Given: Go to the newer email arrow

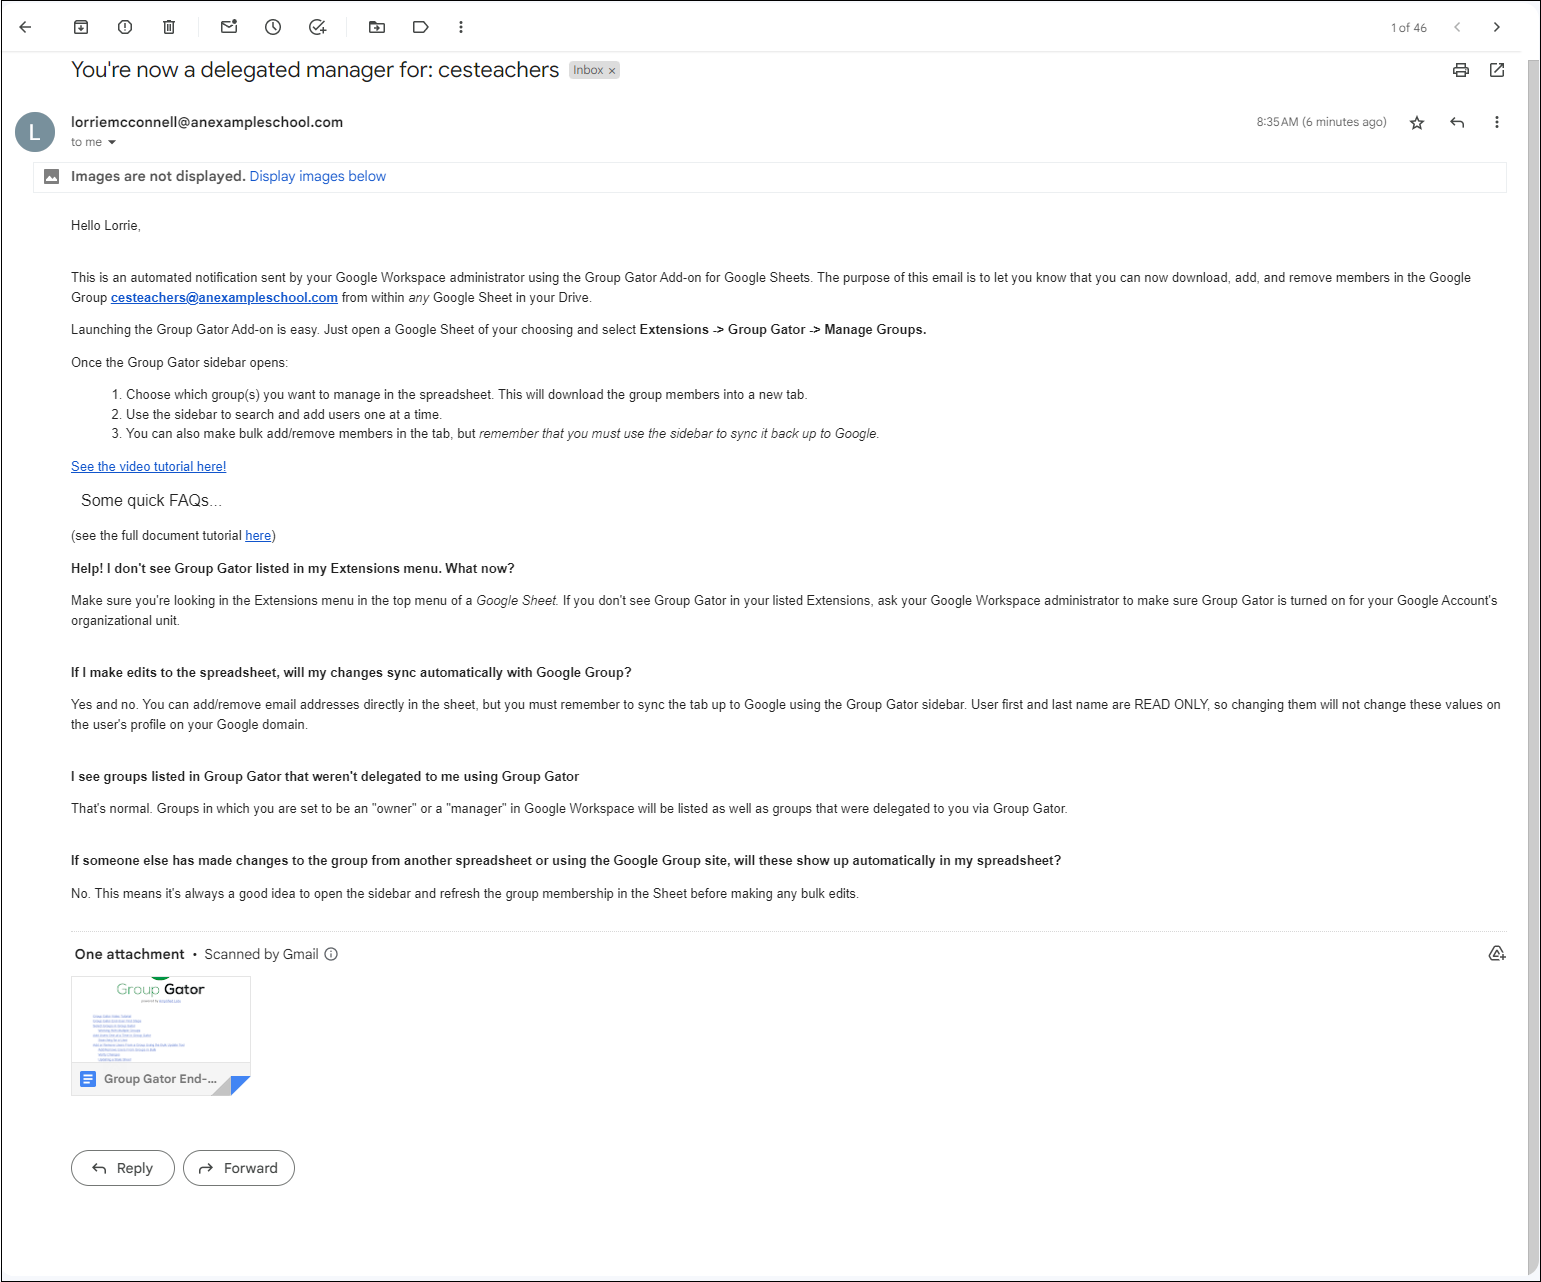Looking at the screenshot, I should coord(1457,27).
